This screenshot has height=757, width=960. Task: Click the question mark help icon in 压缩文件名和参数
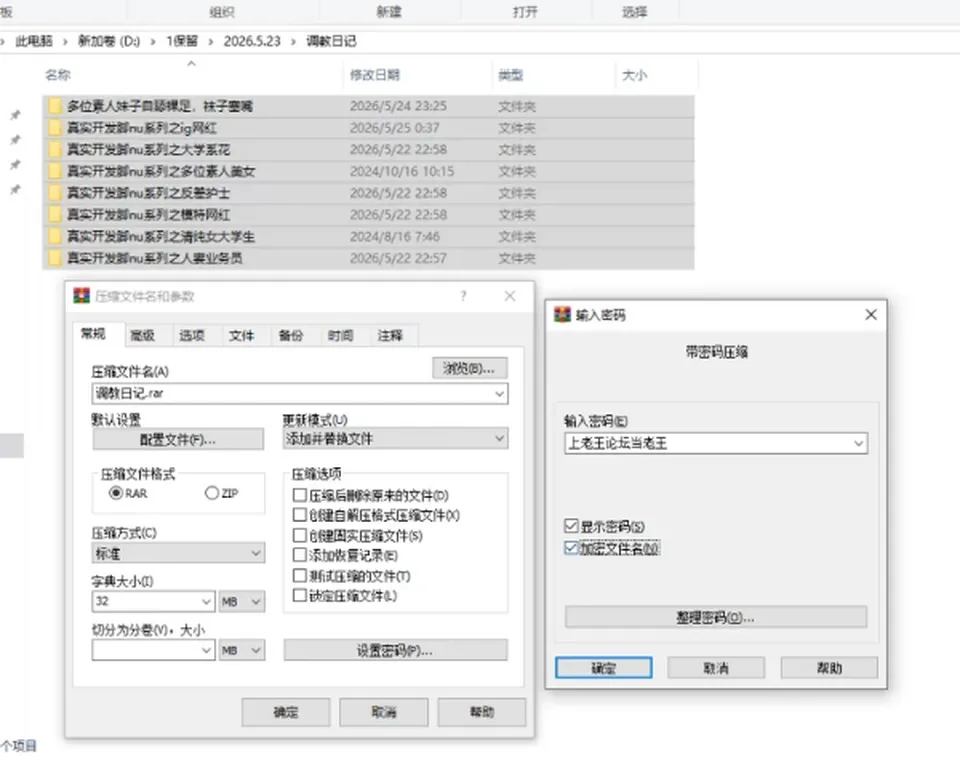463,296
